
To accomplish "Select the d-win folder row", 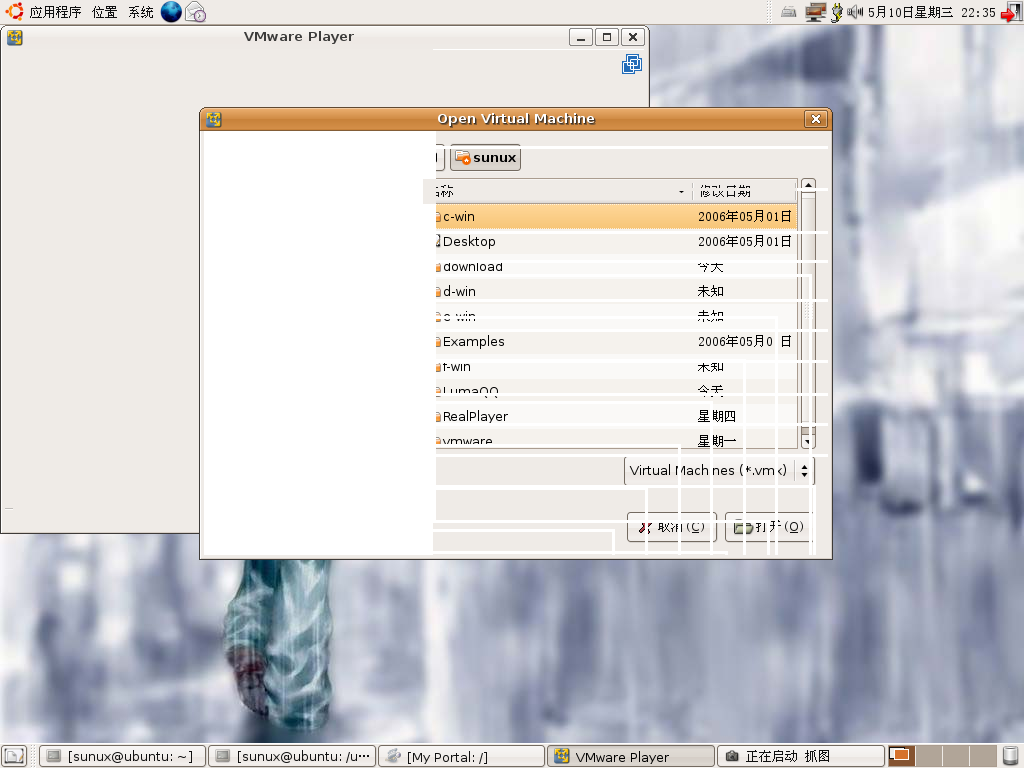I will click(x=616, y=291).
